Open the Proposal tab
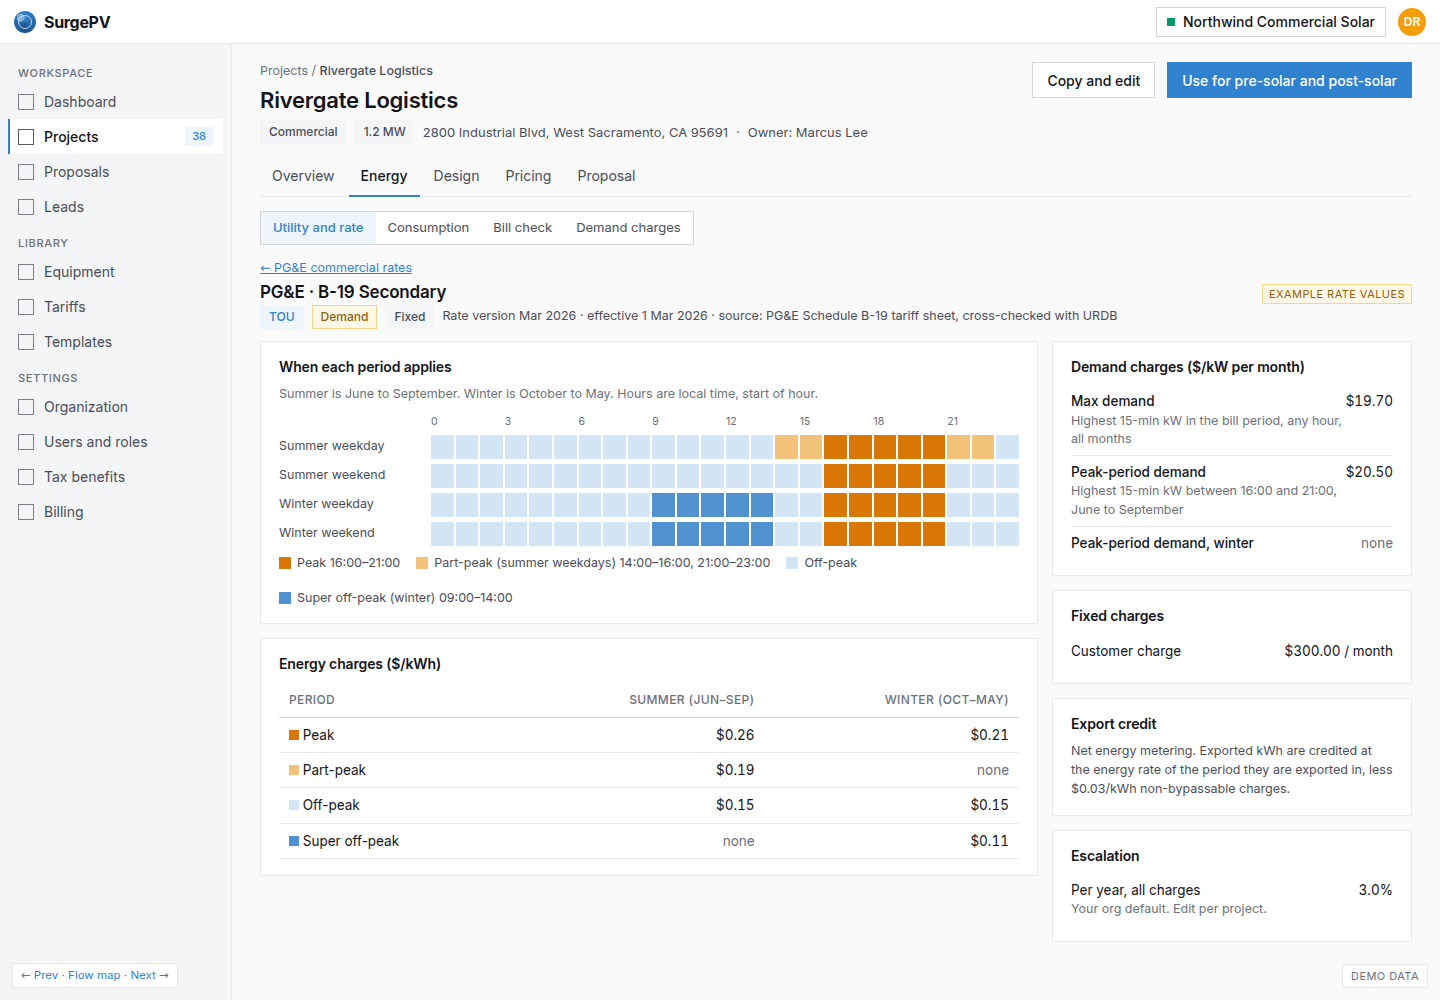This screenshot has width=1440, height=1000. point(606,176)
